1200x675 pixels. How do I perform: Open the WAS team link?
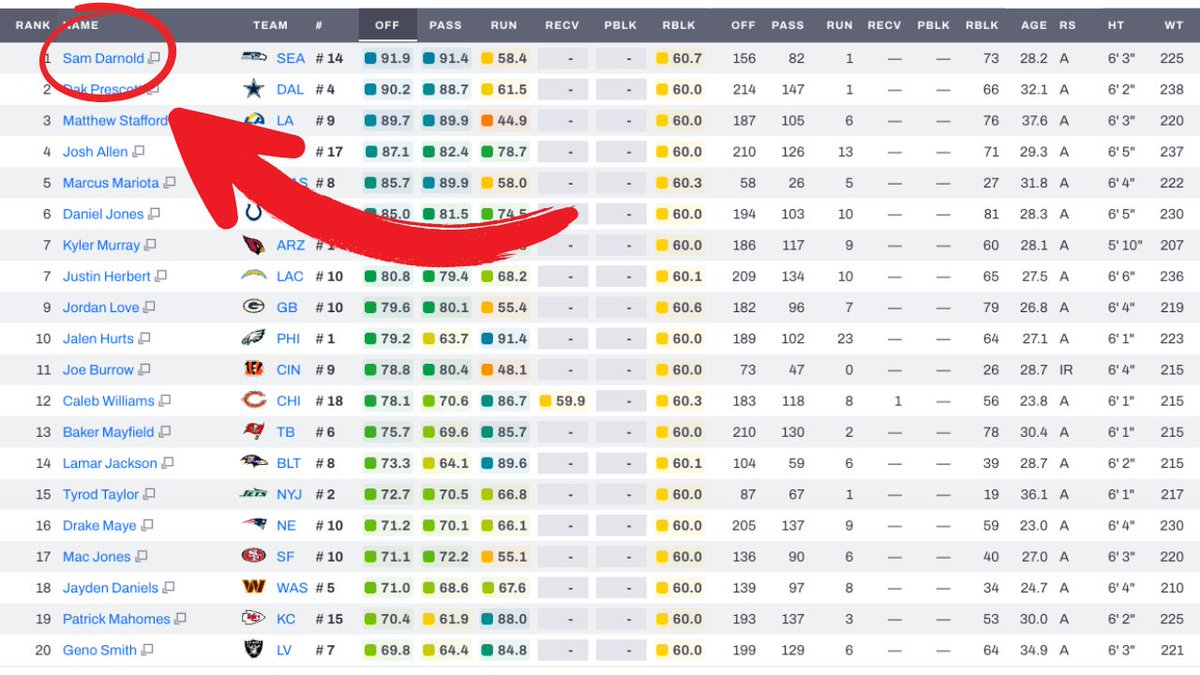click(x=292, y=588)
